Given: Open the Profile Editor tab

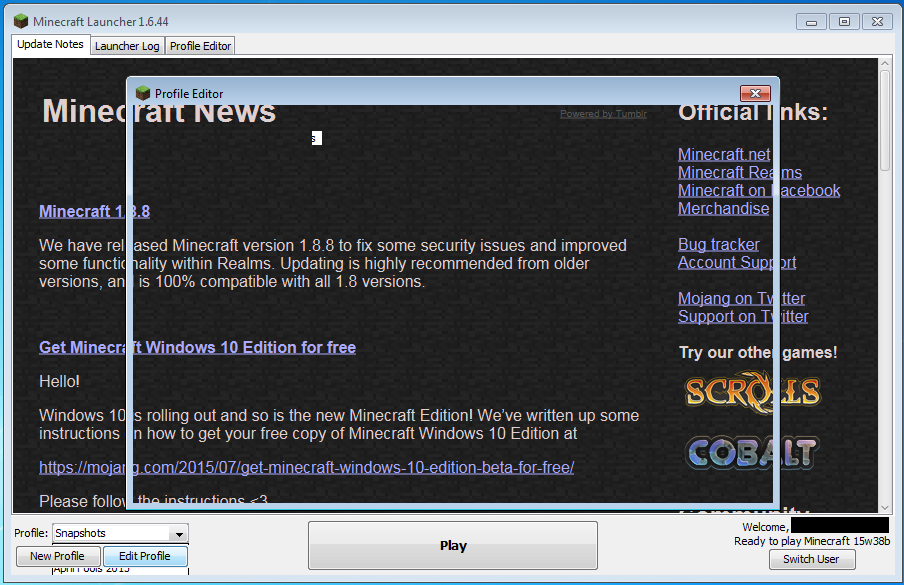Looking at the screenshot, I should [x=200, y=46].
